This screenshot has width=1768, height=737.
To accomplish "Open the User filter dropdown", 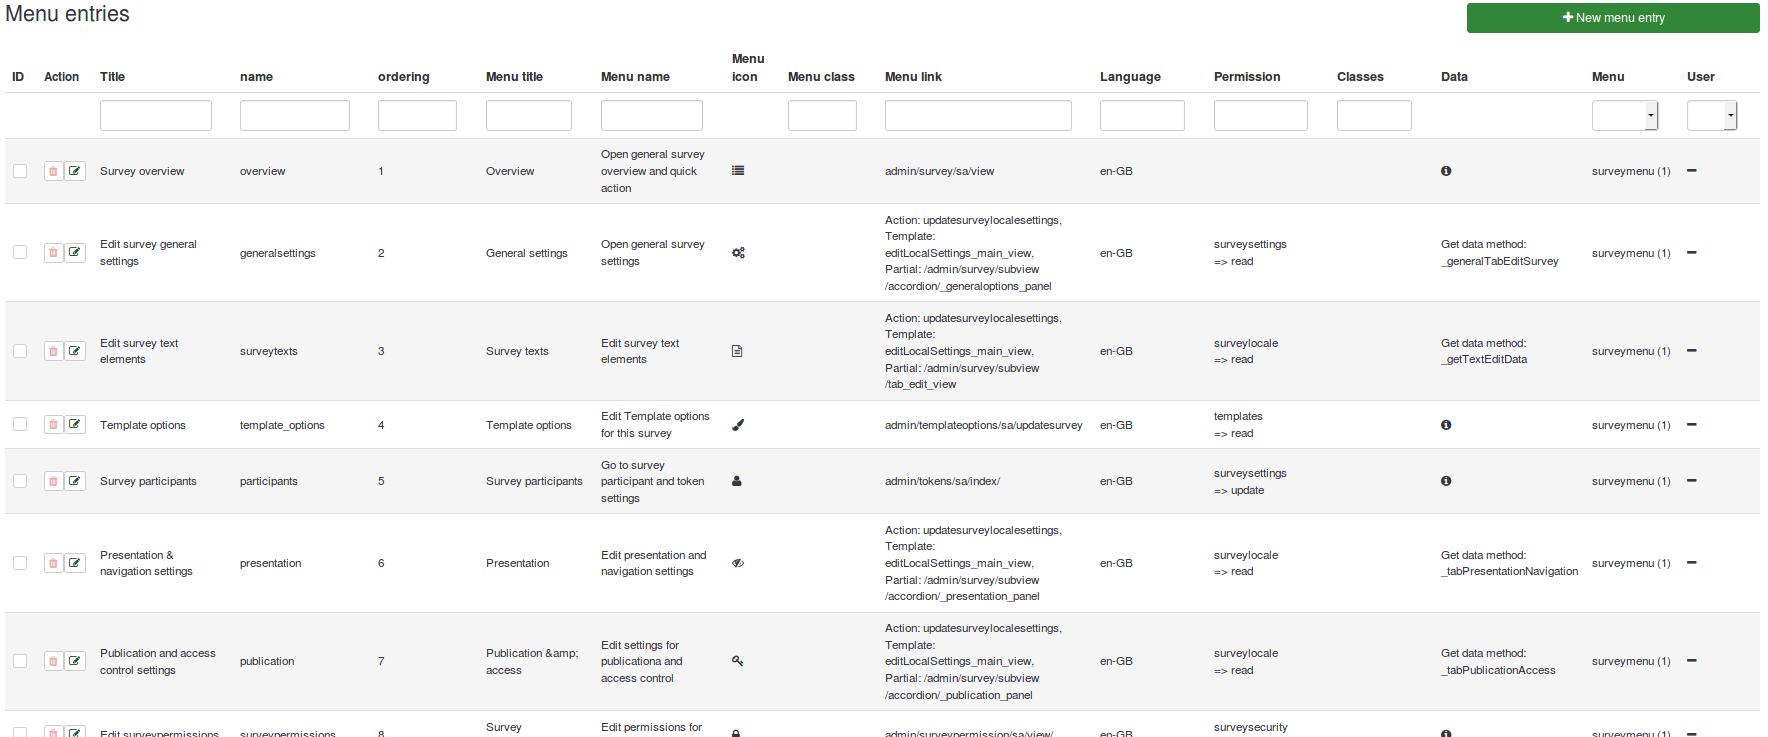I will [x=1711, y=116].
